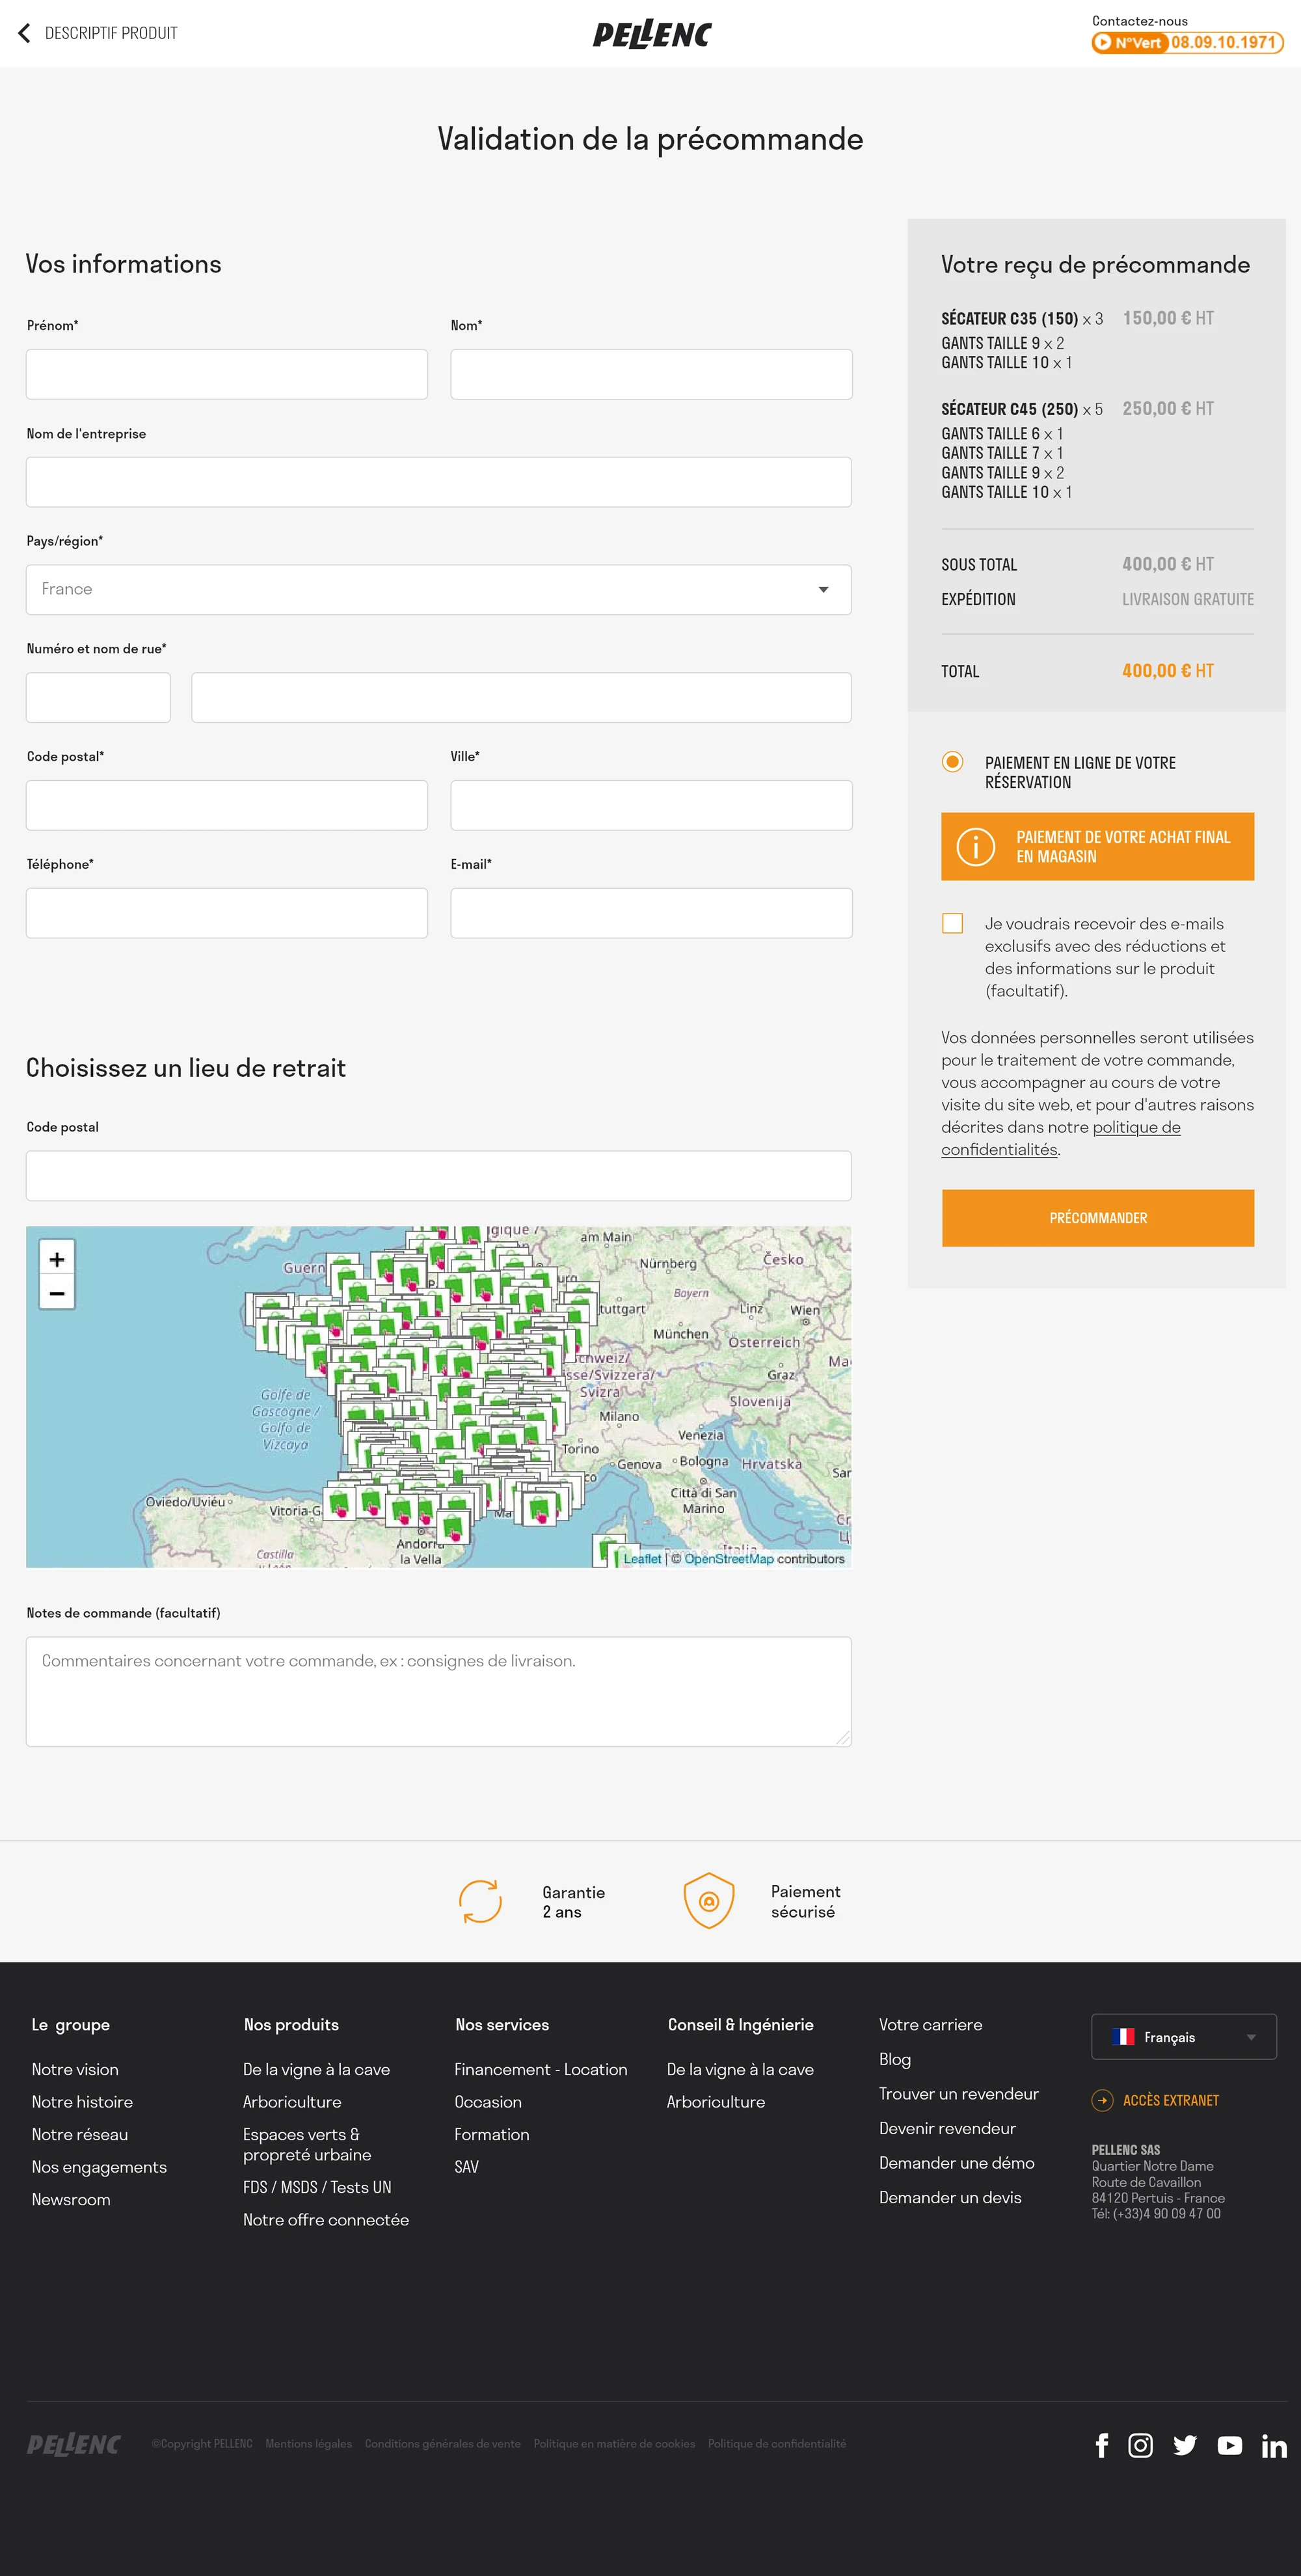Select the online payment radio button for reservation
1301x2576 pixels.
tap(952, 762)
